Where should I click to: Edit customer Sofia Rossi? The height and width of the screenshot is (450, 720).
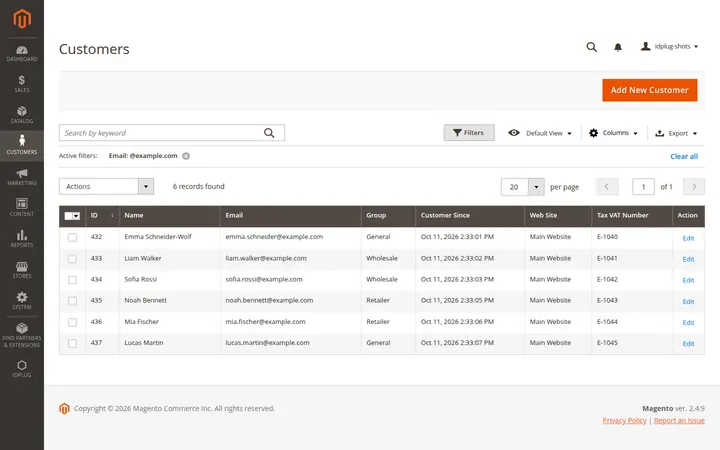pyautogui.click(x=688, y=281)
